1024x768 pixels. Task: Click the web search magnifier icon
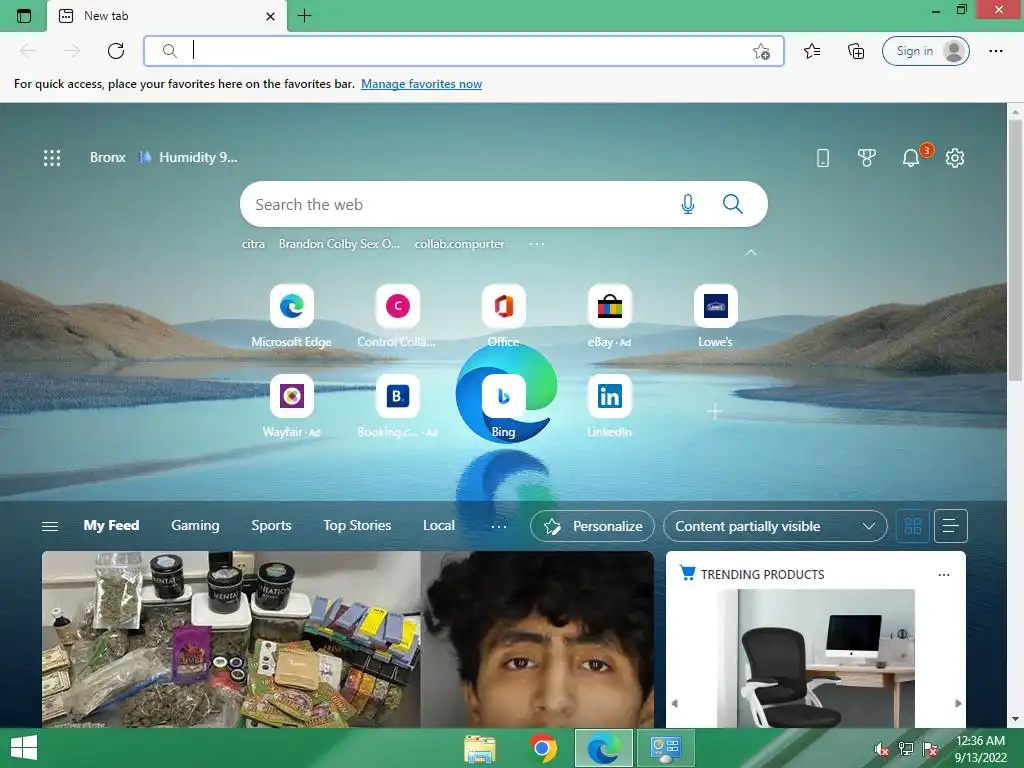(733, 204)
